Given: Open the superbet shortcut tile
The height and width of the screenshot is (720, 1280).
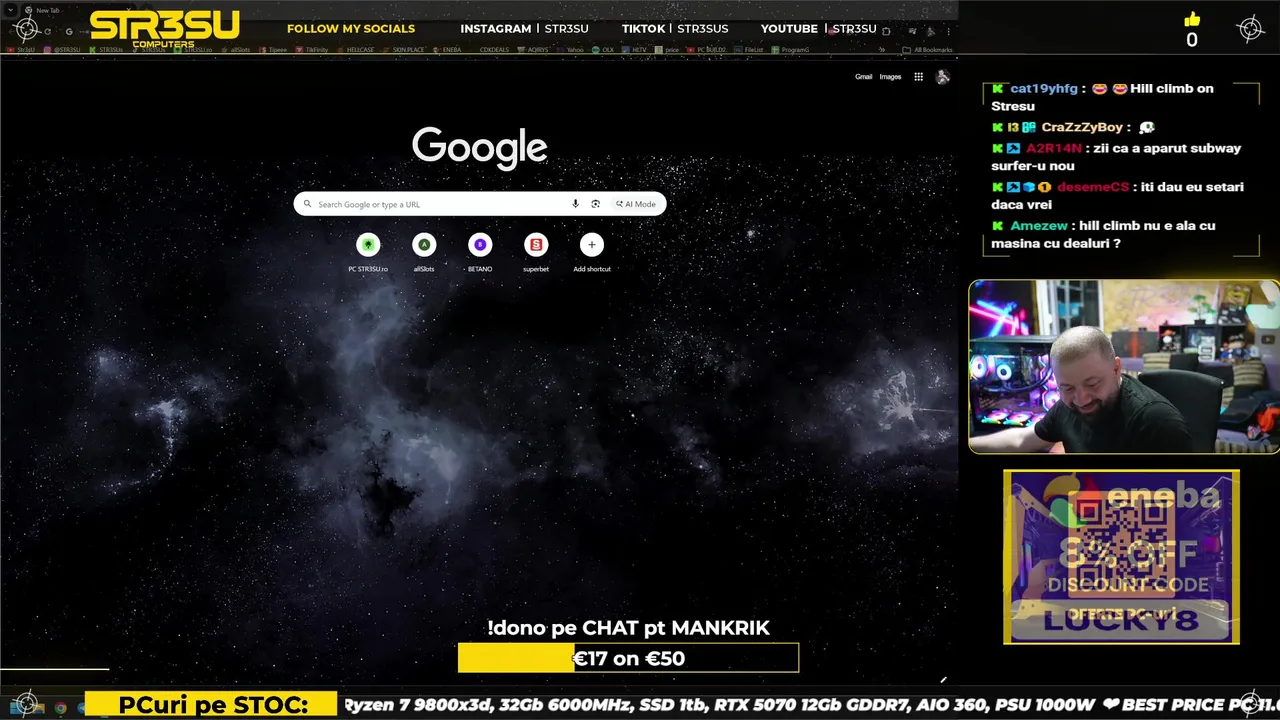Looking at the screenshot, I should [x=536, y=252].
